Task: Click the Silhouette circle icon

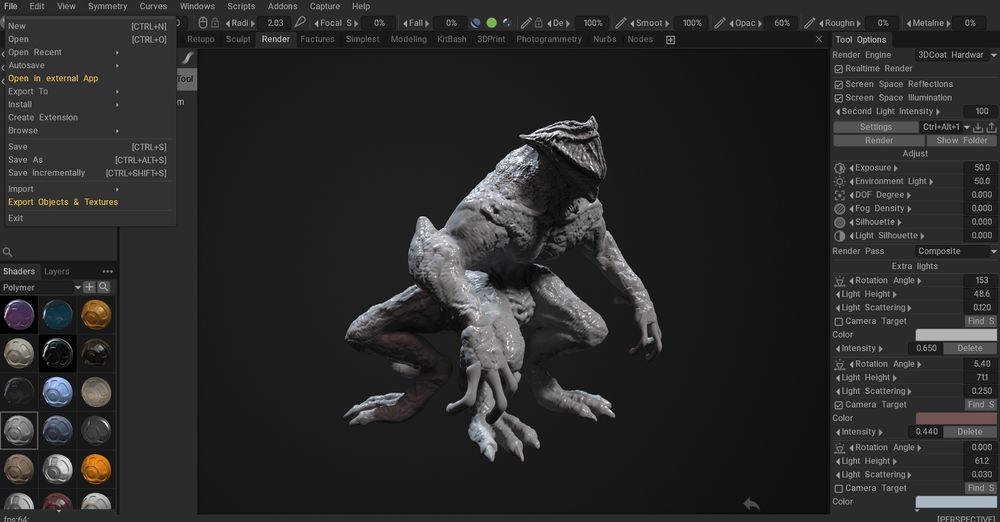Action: (x=839, y=222)
